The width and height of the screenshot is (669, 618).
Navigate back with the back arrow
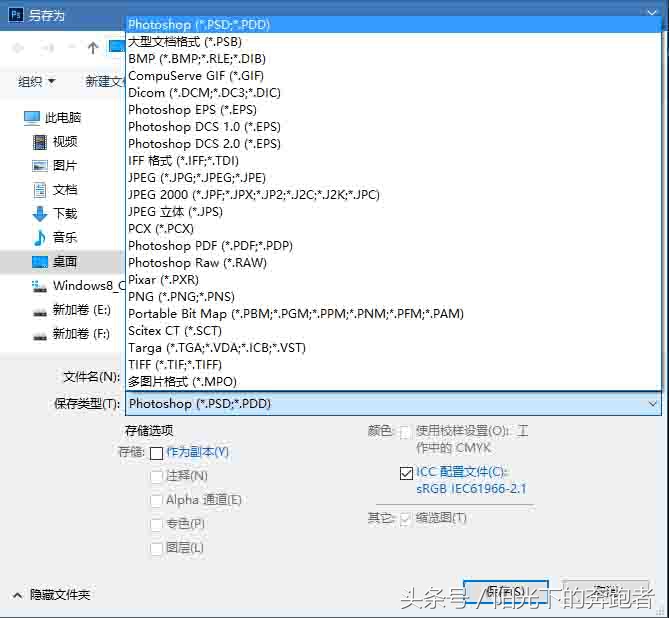tap(18, 48)
